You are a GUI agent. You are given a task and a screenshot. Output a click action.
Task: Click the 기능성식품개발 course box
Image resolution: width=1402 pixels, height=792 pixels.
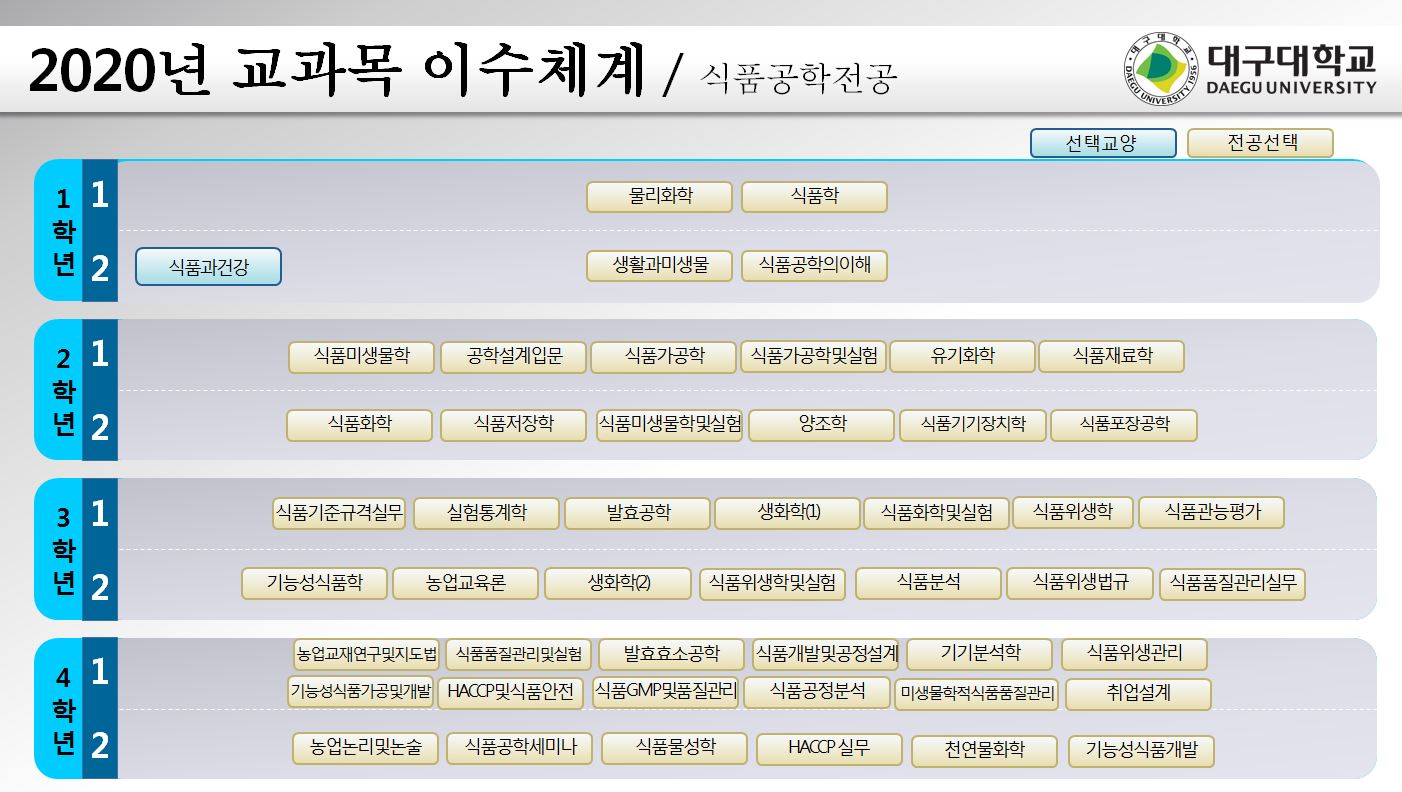(1141, 751)
